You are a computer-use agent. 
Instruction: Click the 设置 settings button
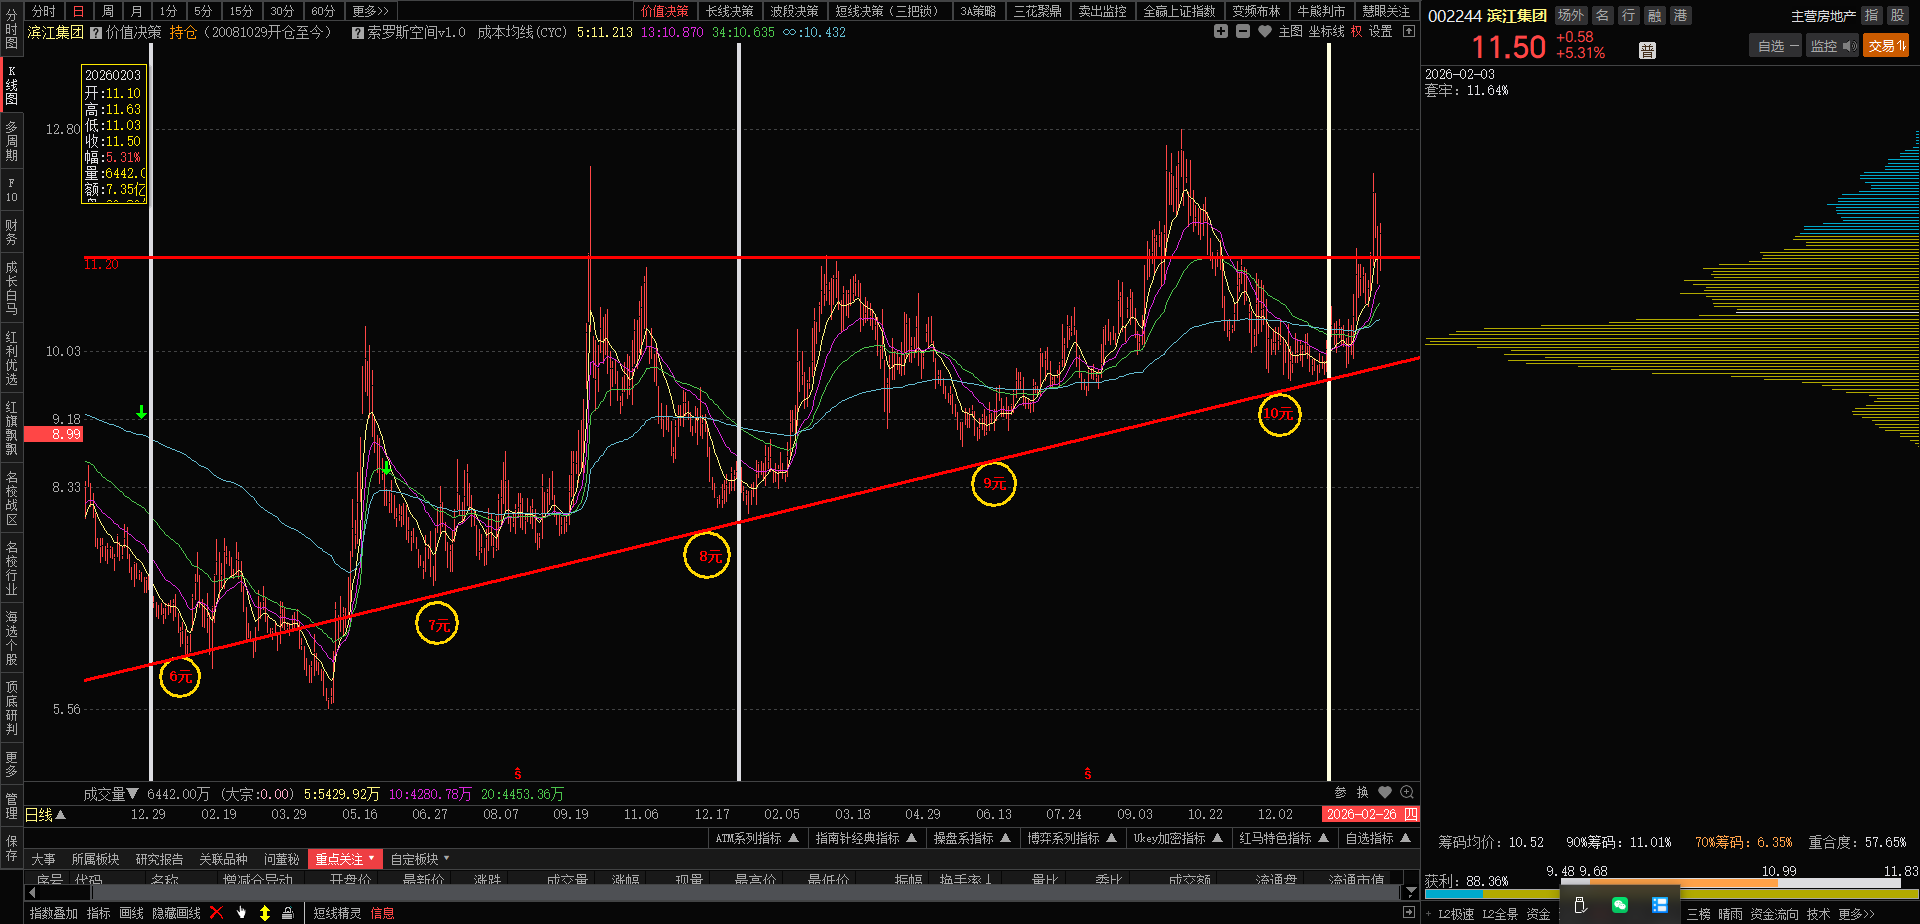pyautogui.click(x=1381, y=32)
